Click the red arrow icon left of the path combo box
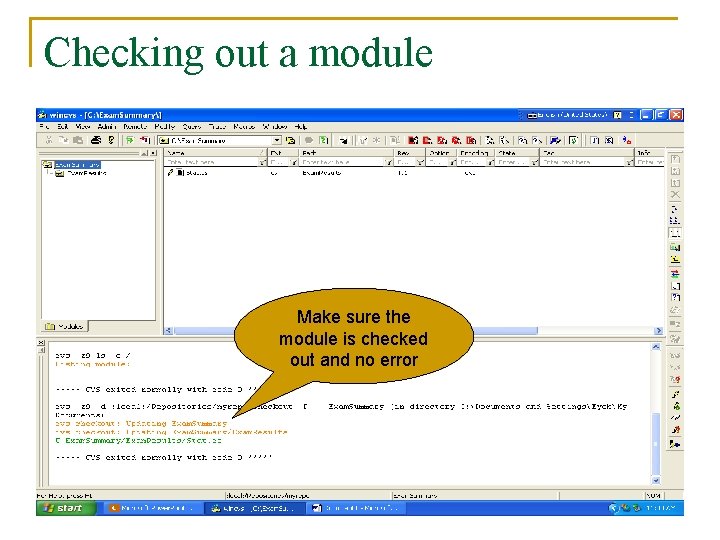Viewport: 720px width, 540px height. [145, 140]
